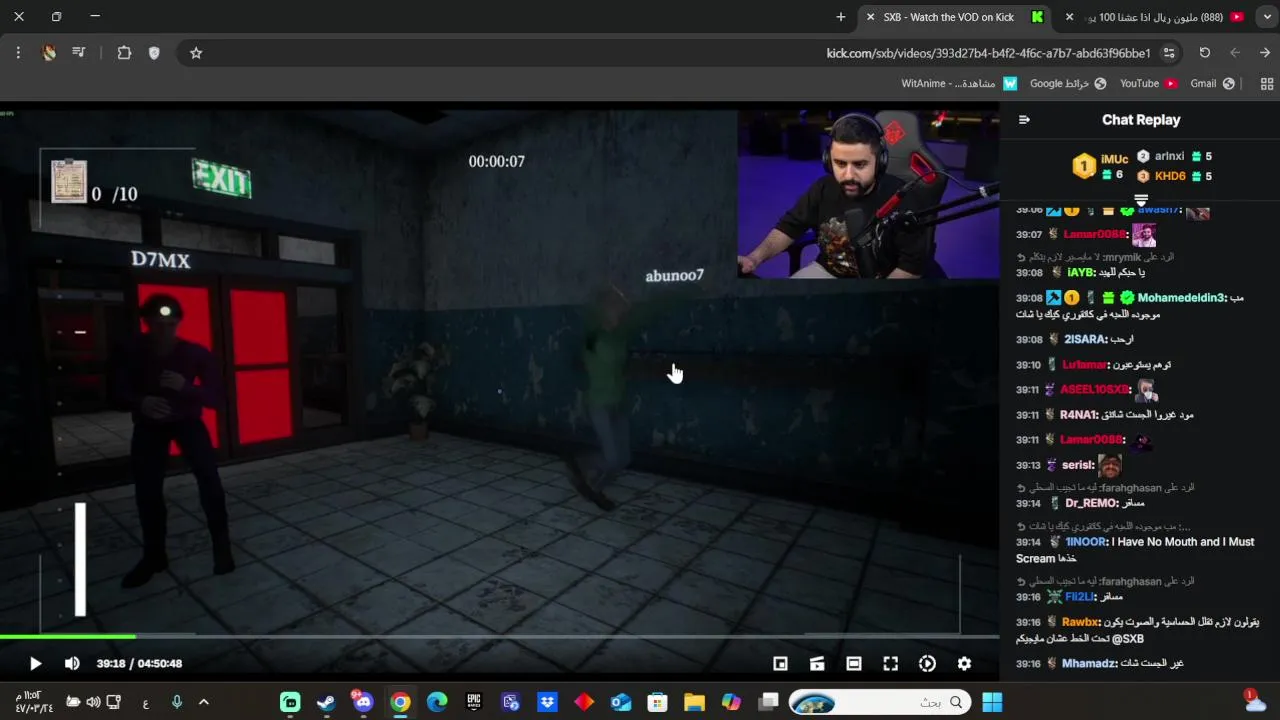This screenshot has width=1280, height=720.
Task: Open Discord from taskbar
Action: point(363,702)
